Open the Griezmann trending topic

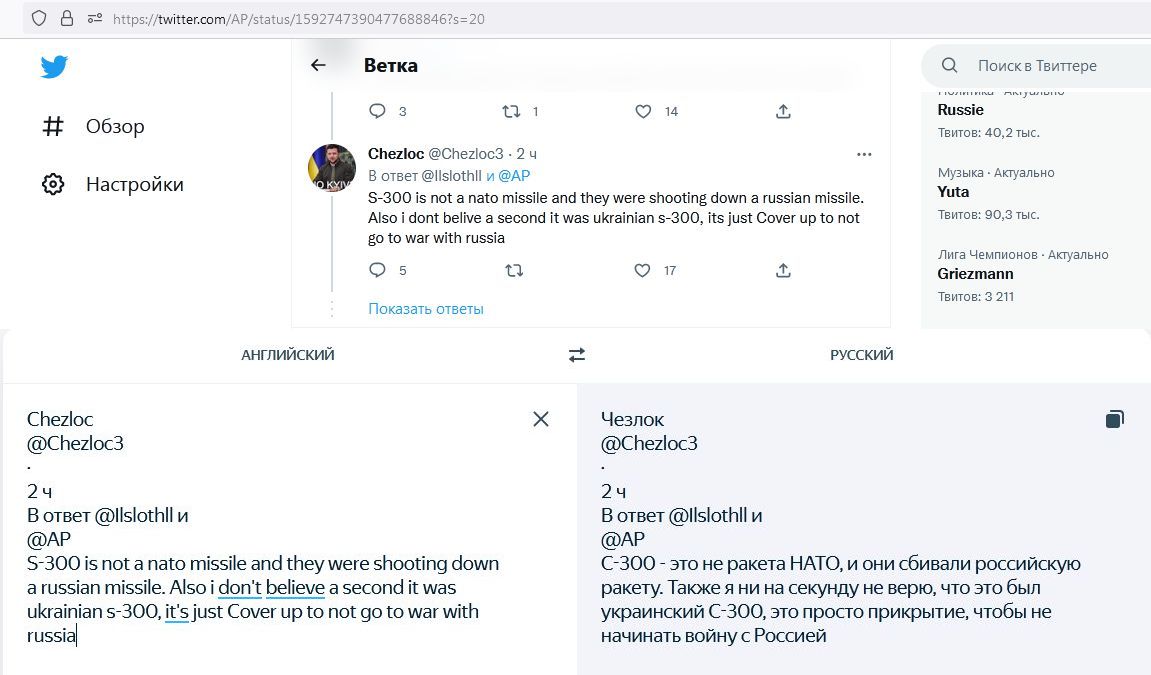pos(976,274)
